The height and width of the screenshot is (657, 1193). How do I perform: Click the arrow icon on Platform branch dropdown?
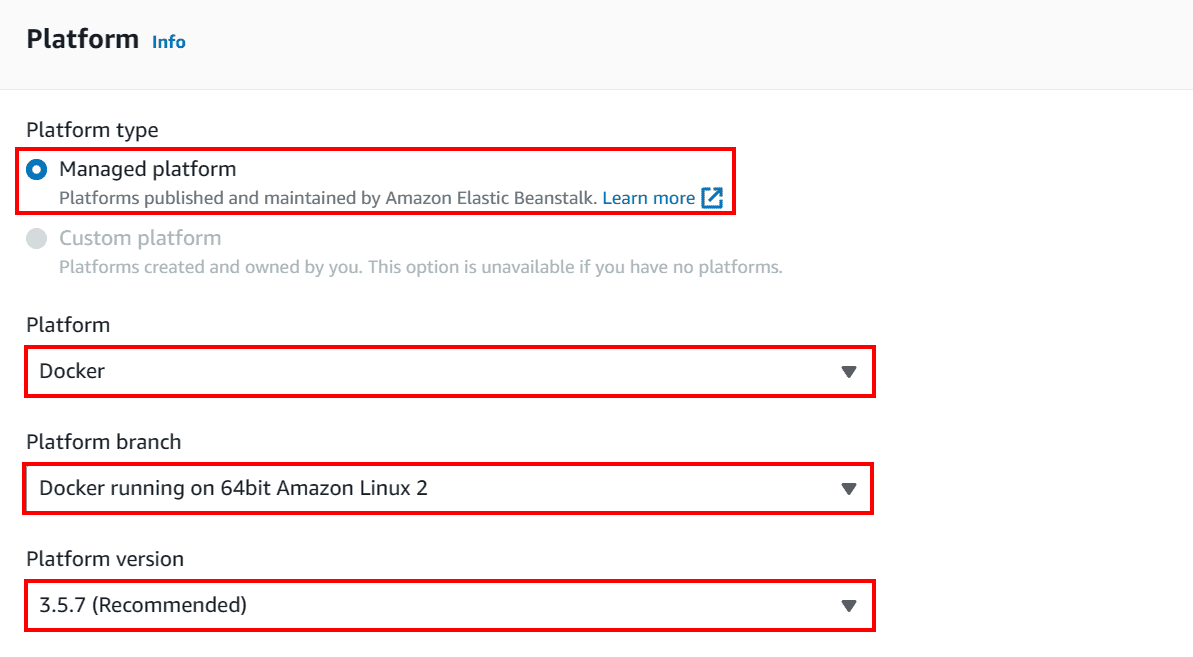[x=849, y=489]
